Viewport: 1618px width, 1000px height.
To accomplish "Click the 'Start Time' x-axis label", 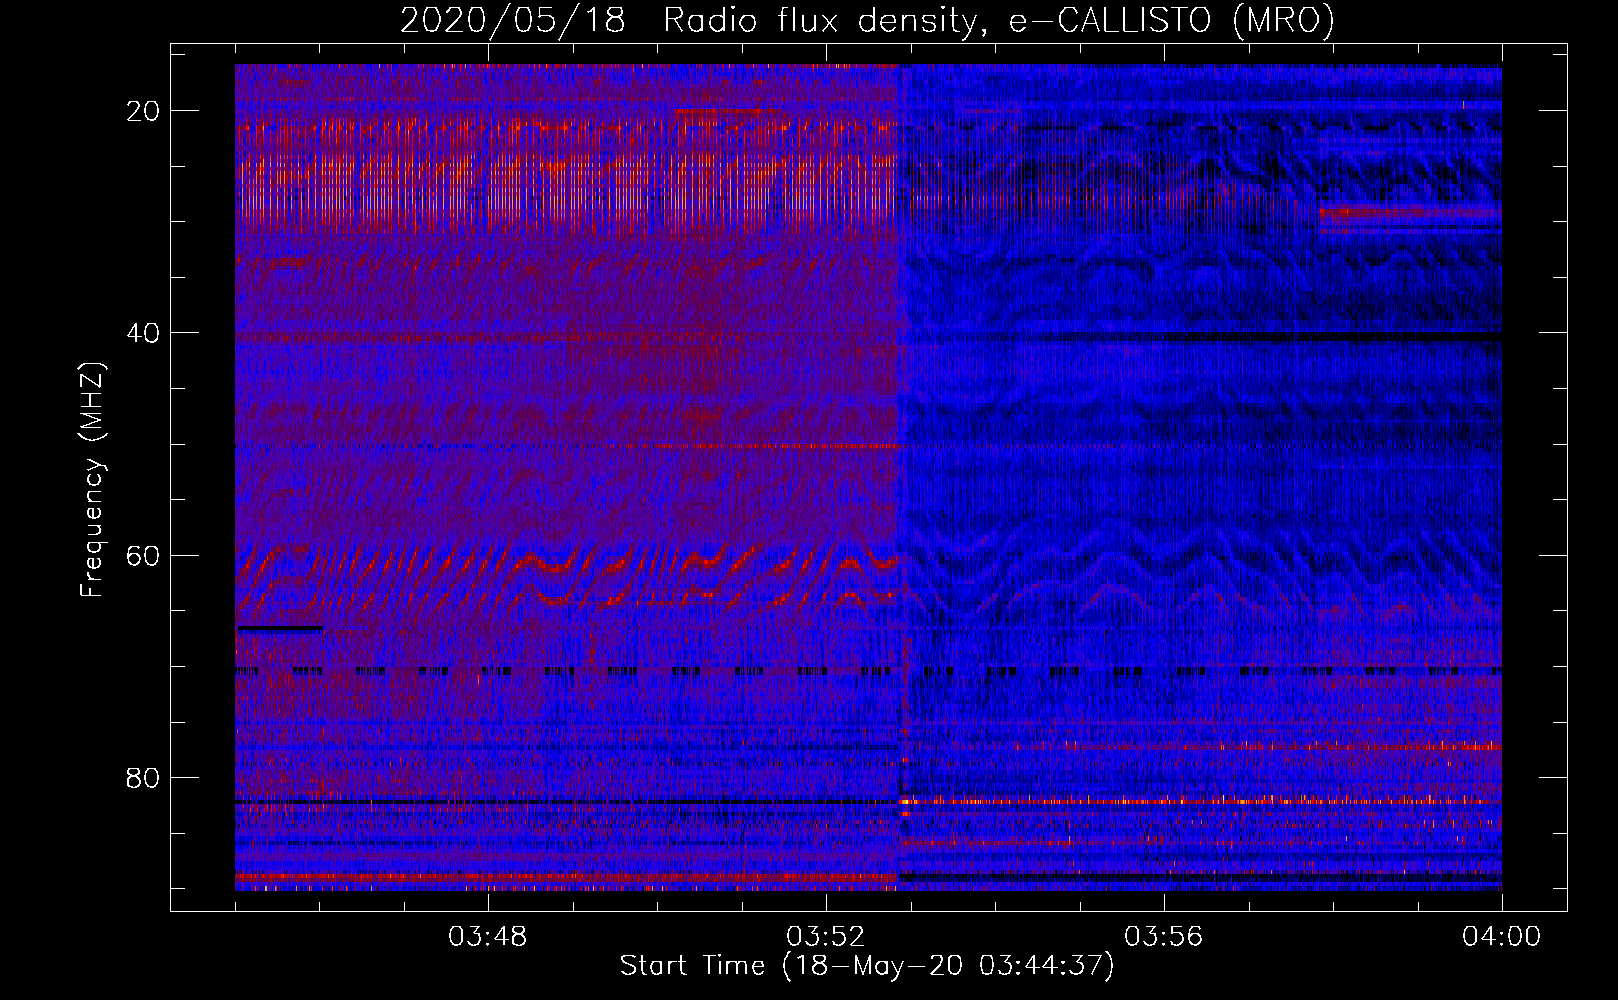I will point(866,965).
